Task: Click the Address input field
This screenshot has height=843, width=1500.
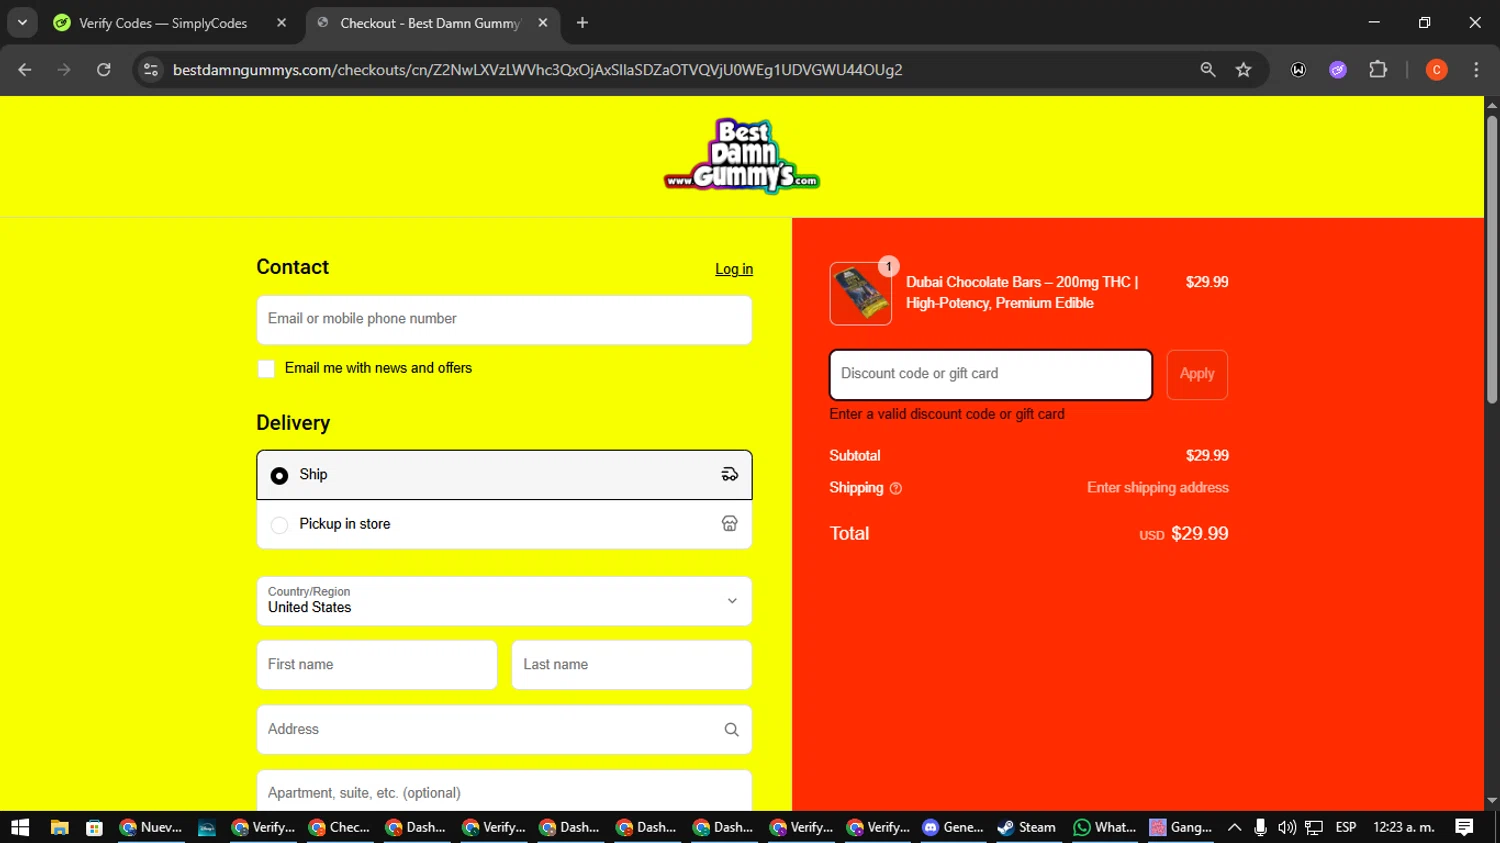Action: pyautogui.click(x=504, y=730)
